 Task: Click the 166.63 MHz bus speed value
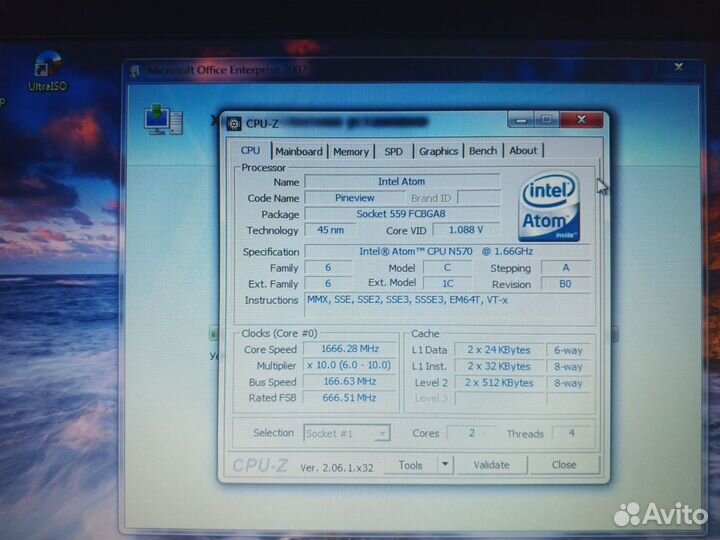[349, 382]
